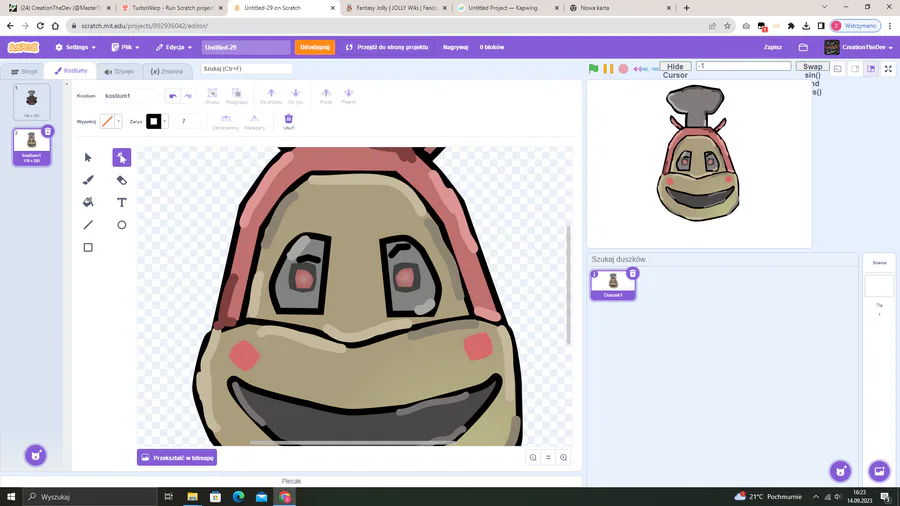Switch to the Kostiumy tab
Screen dimensions: 900x506
(71, 71)
